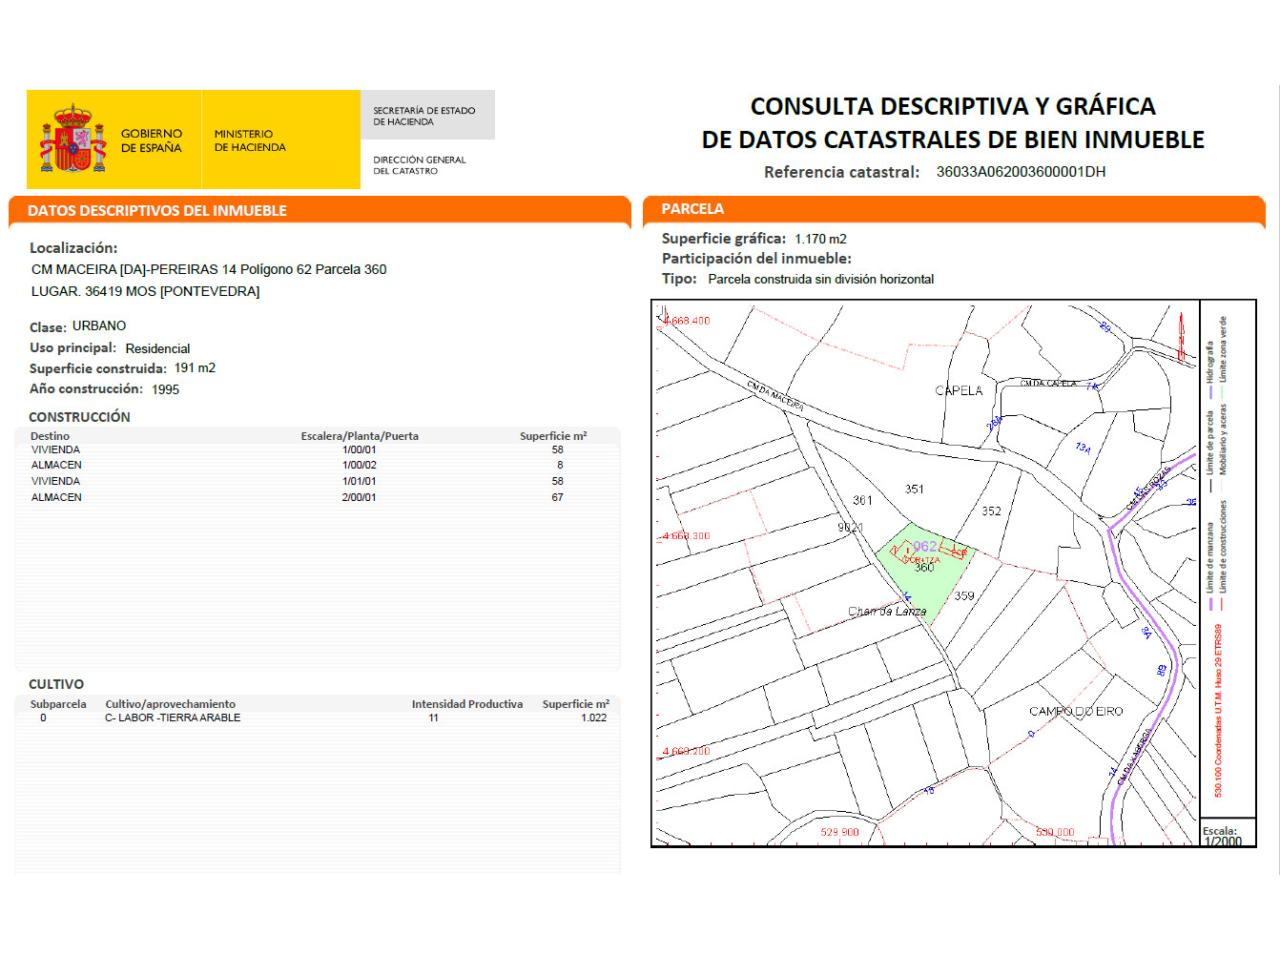Click the Dirección General del Catastro text

click(420, 165)
